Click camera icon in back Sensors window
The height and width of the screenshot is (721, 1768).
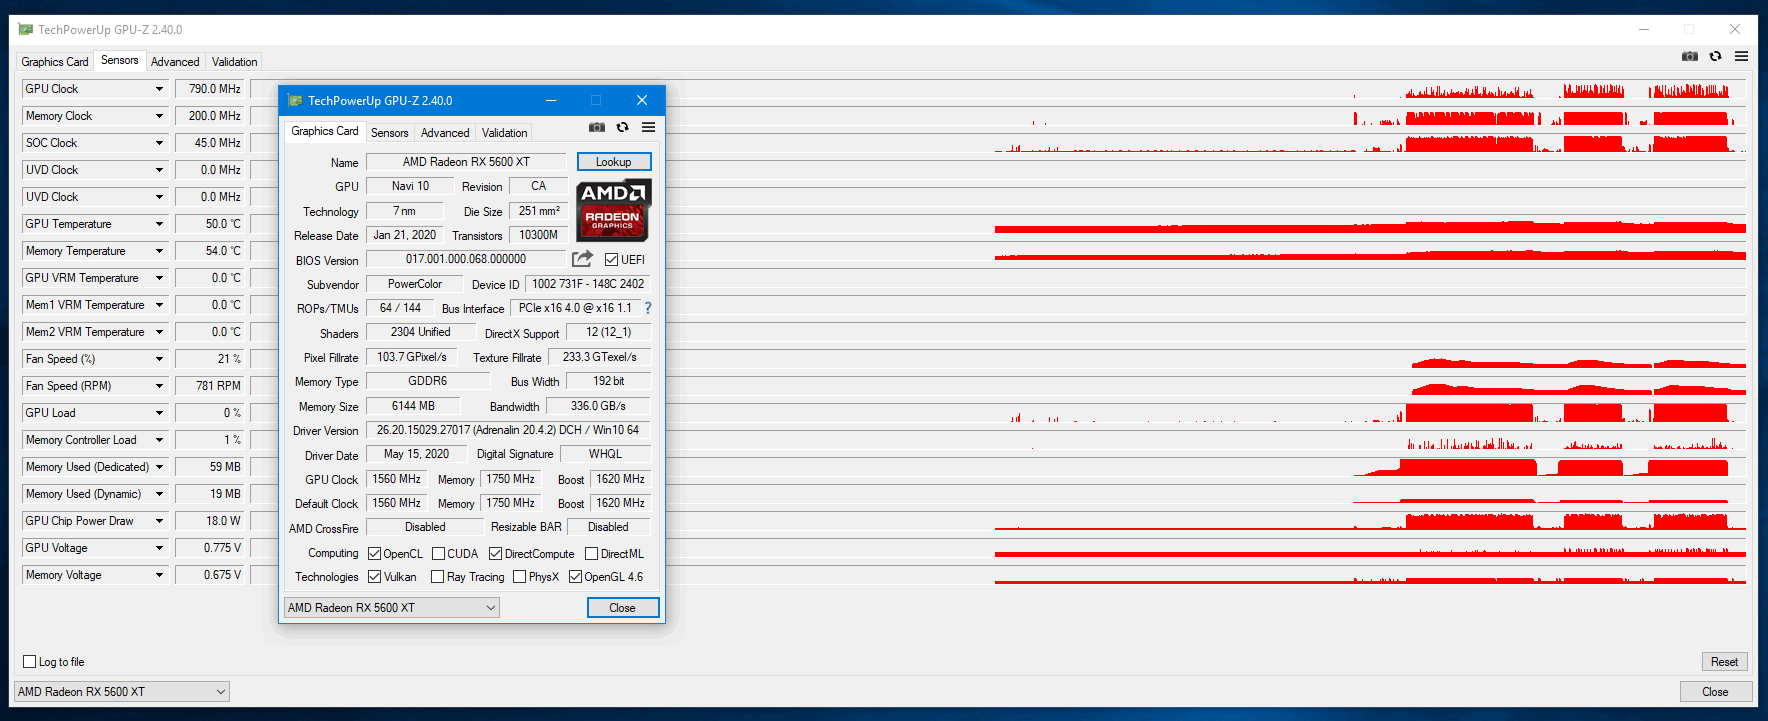pos(1690,56)
